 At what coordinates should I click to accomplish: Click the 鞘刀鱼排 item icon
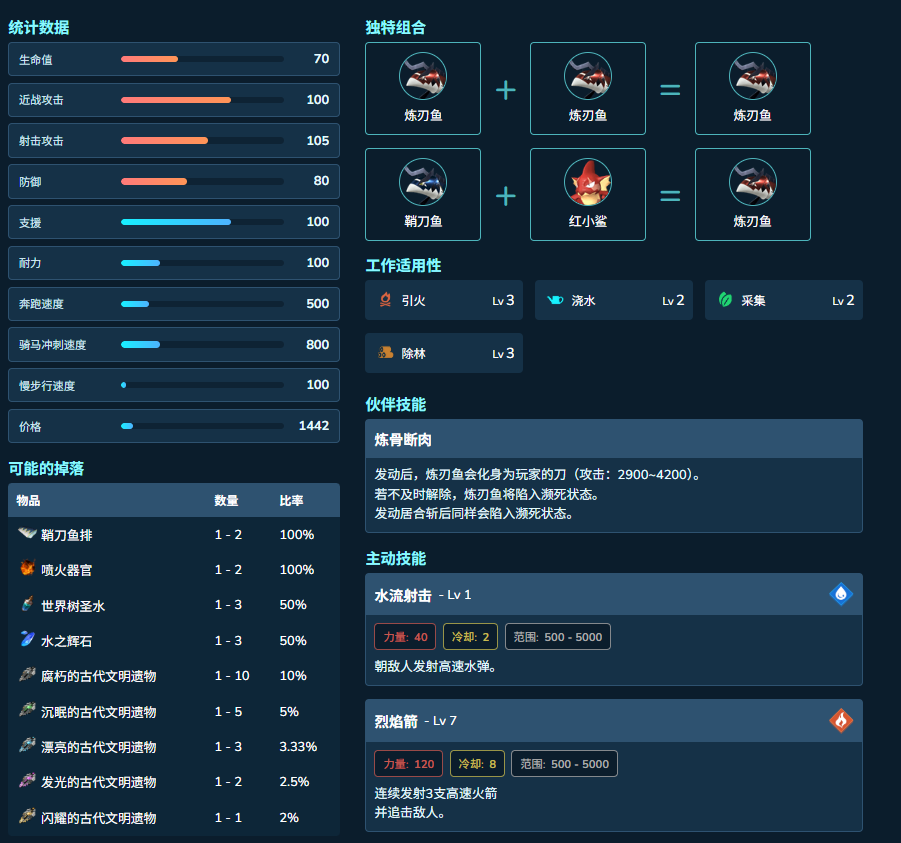click(27, 533)
